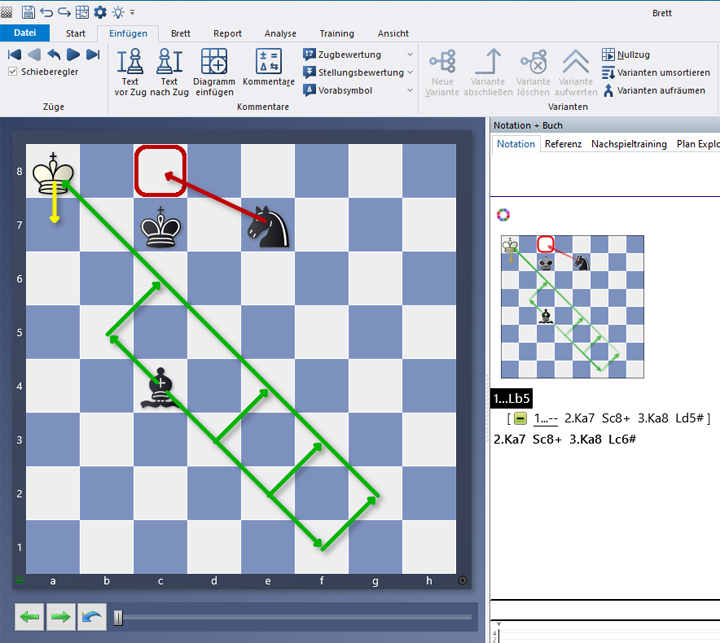Jump to the start of the game
Viewport: 720px width, 643px height.
tap(14, 54)
